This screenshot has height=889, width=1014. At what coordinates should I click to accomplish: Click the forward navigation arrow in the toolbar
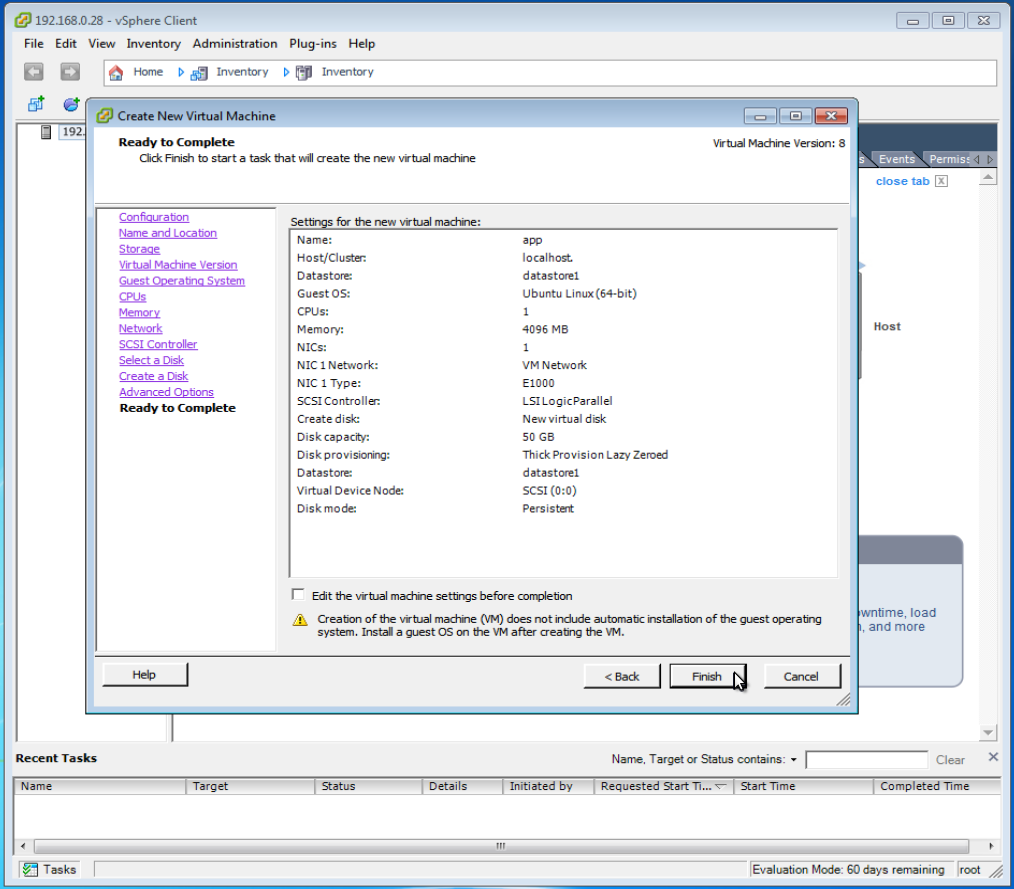(x=70, y=72)
